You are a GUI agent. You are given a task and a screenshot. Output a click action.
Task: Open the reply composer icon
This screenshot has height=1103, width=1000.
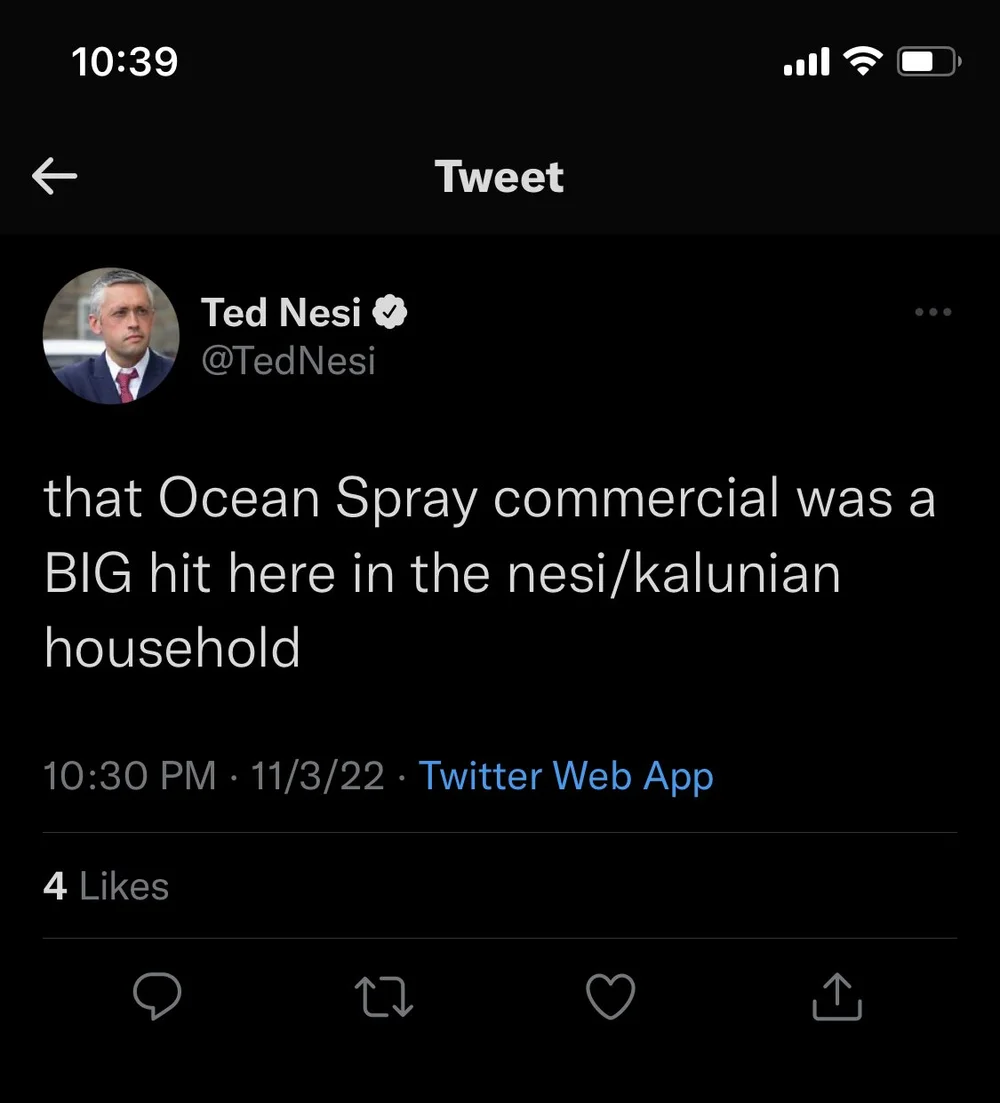(157, 996)
